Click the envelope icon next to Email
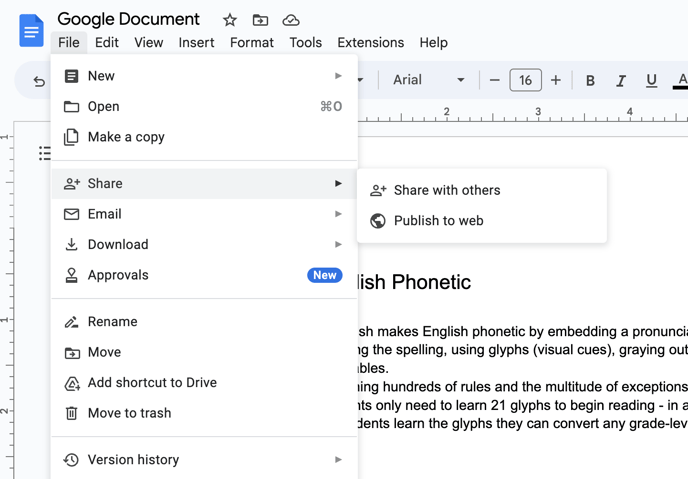Screen dimensions: 688x479 tap(72, 214)
